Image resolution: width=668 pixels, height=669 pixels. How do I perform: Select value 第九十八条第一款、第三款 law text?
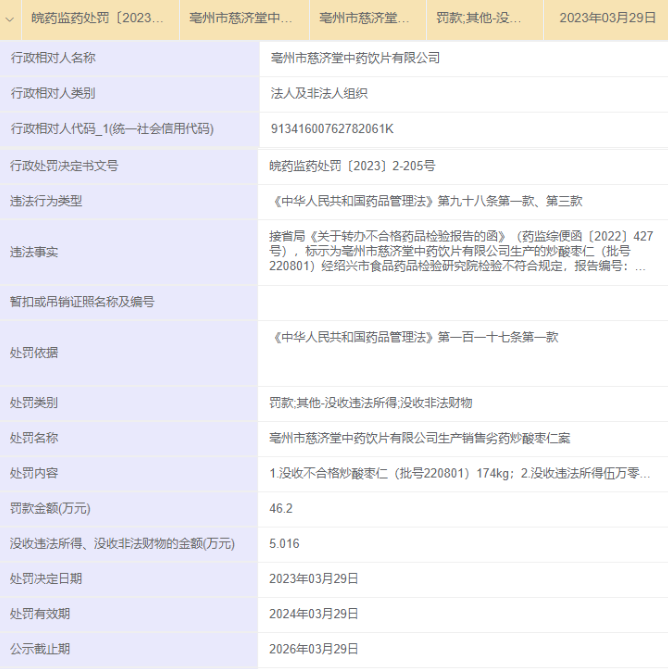tap(426, 201)
